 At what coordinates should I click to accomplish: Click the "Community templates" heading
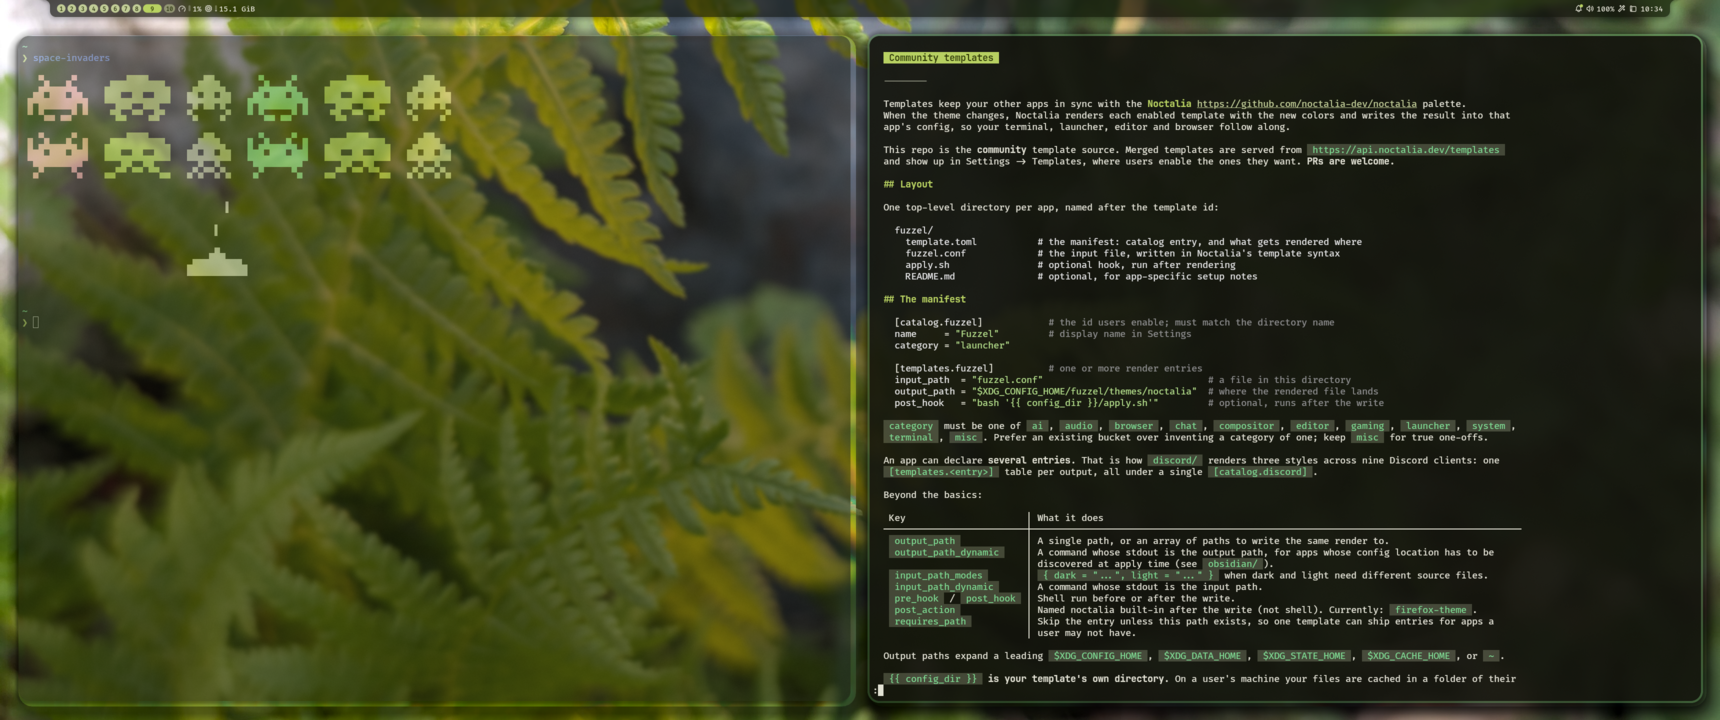941,58
